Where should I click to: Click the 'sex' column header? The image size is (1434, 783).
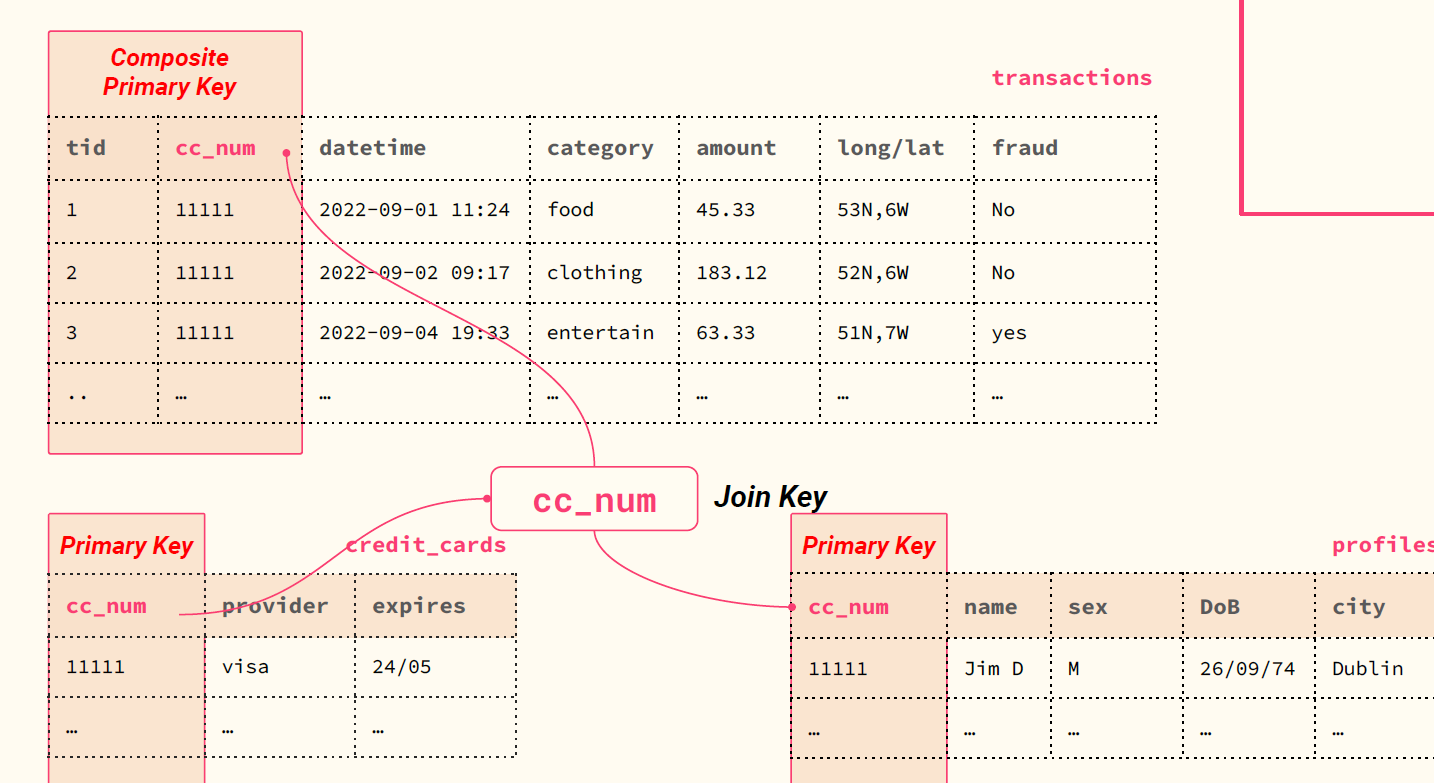(x=1088, y=608)
